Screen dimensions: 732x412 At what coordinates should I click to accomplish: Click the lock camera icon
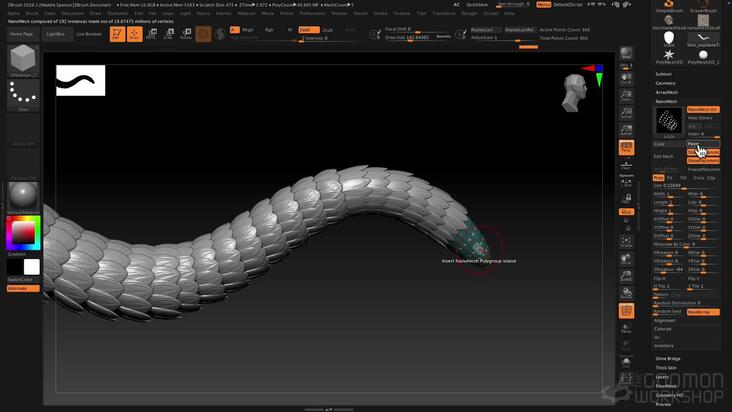(626, 199)
